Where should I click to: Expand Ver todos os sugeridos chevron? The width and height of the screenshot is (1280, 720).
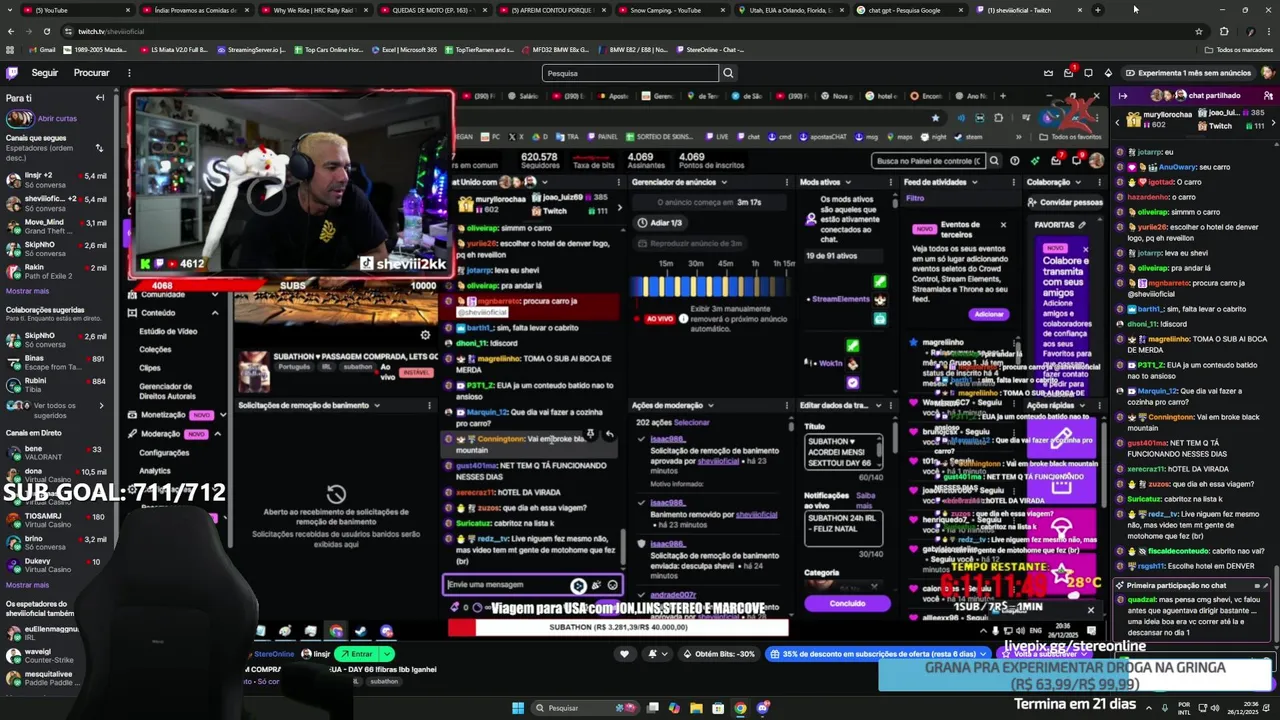coord(100,406)
